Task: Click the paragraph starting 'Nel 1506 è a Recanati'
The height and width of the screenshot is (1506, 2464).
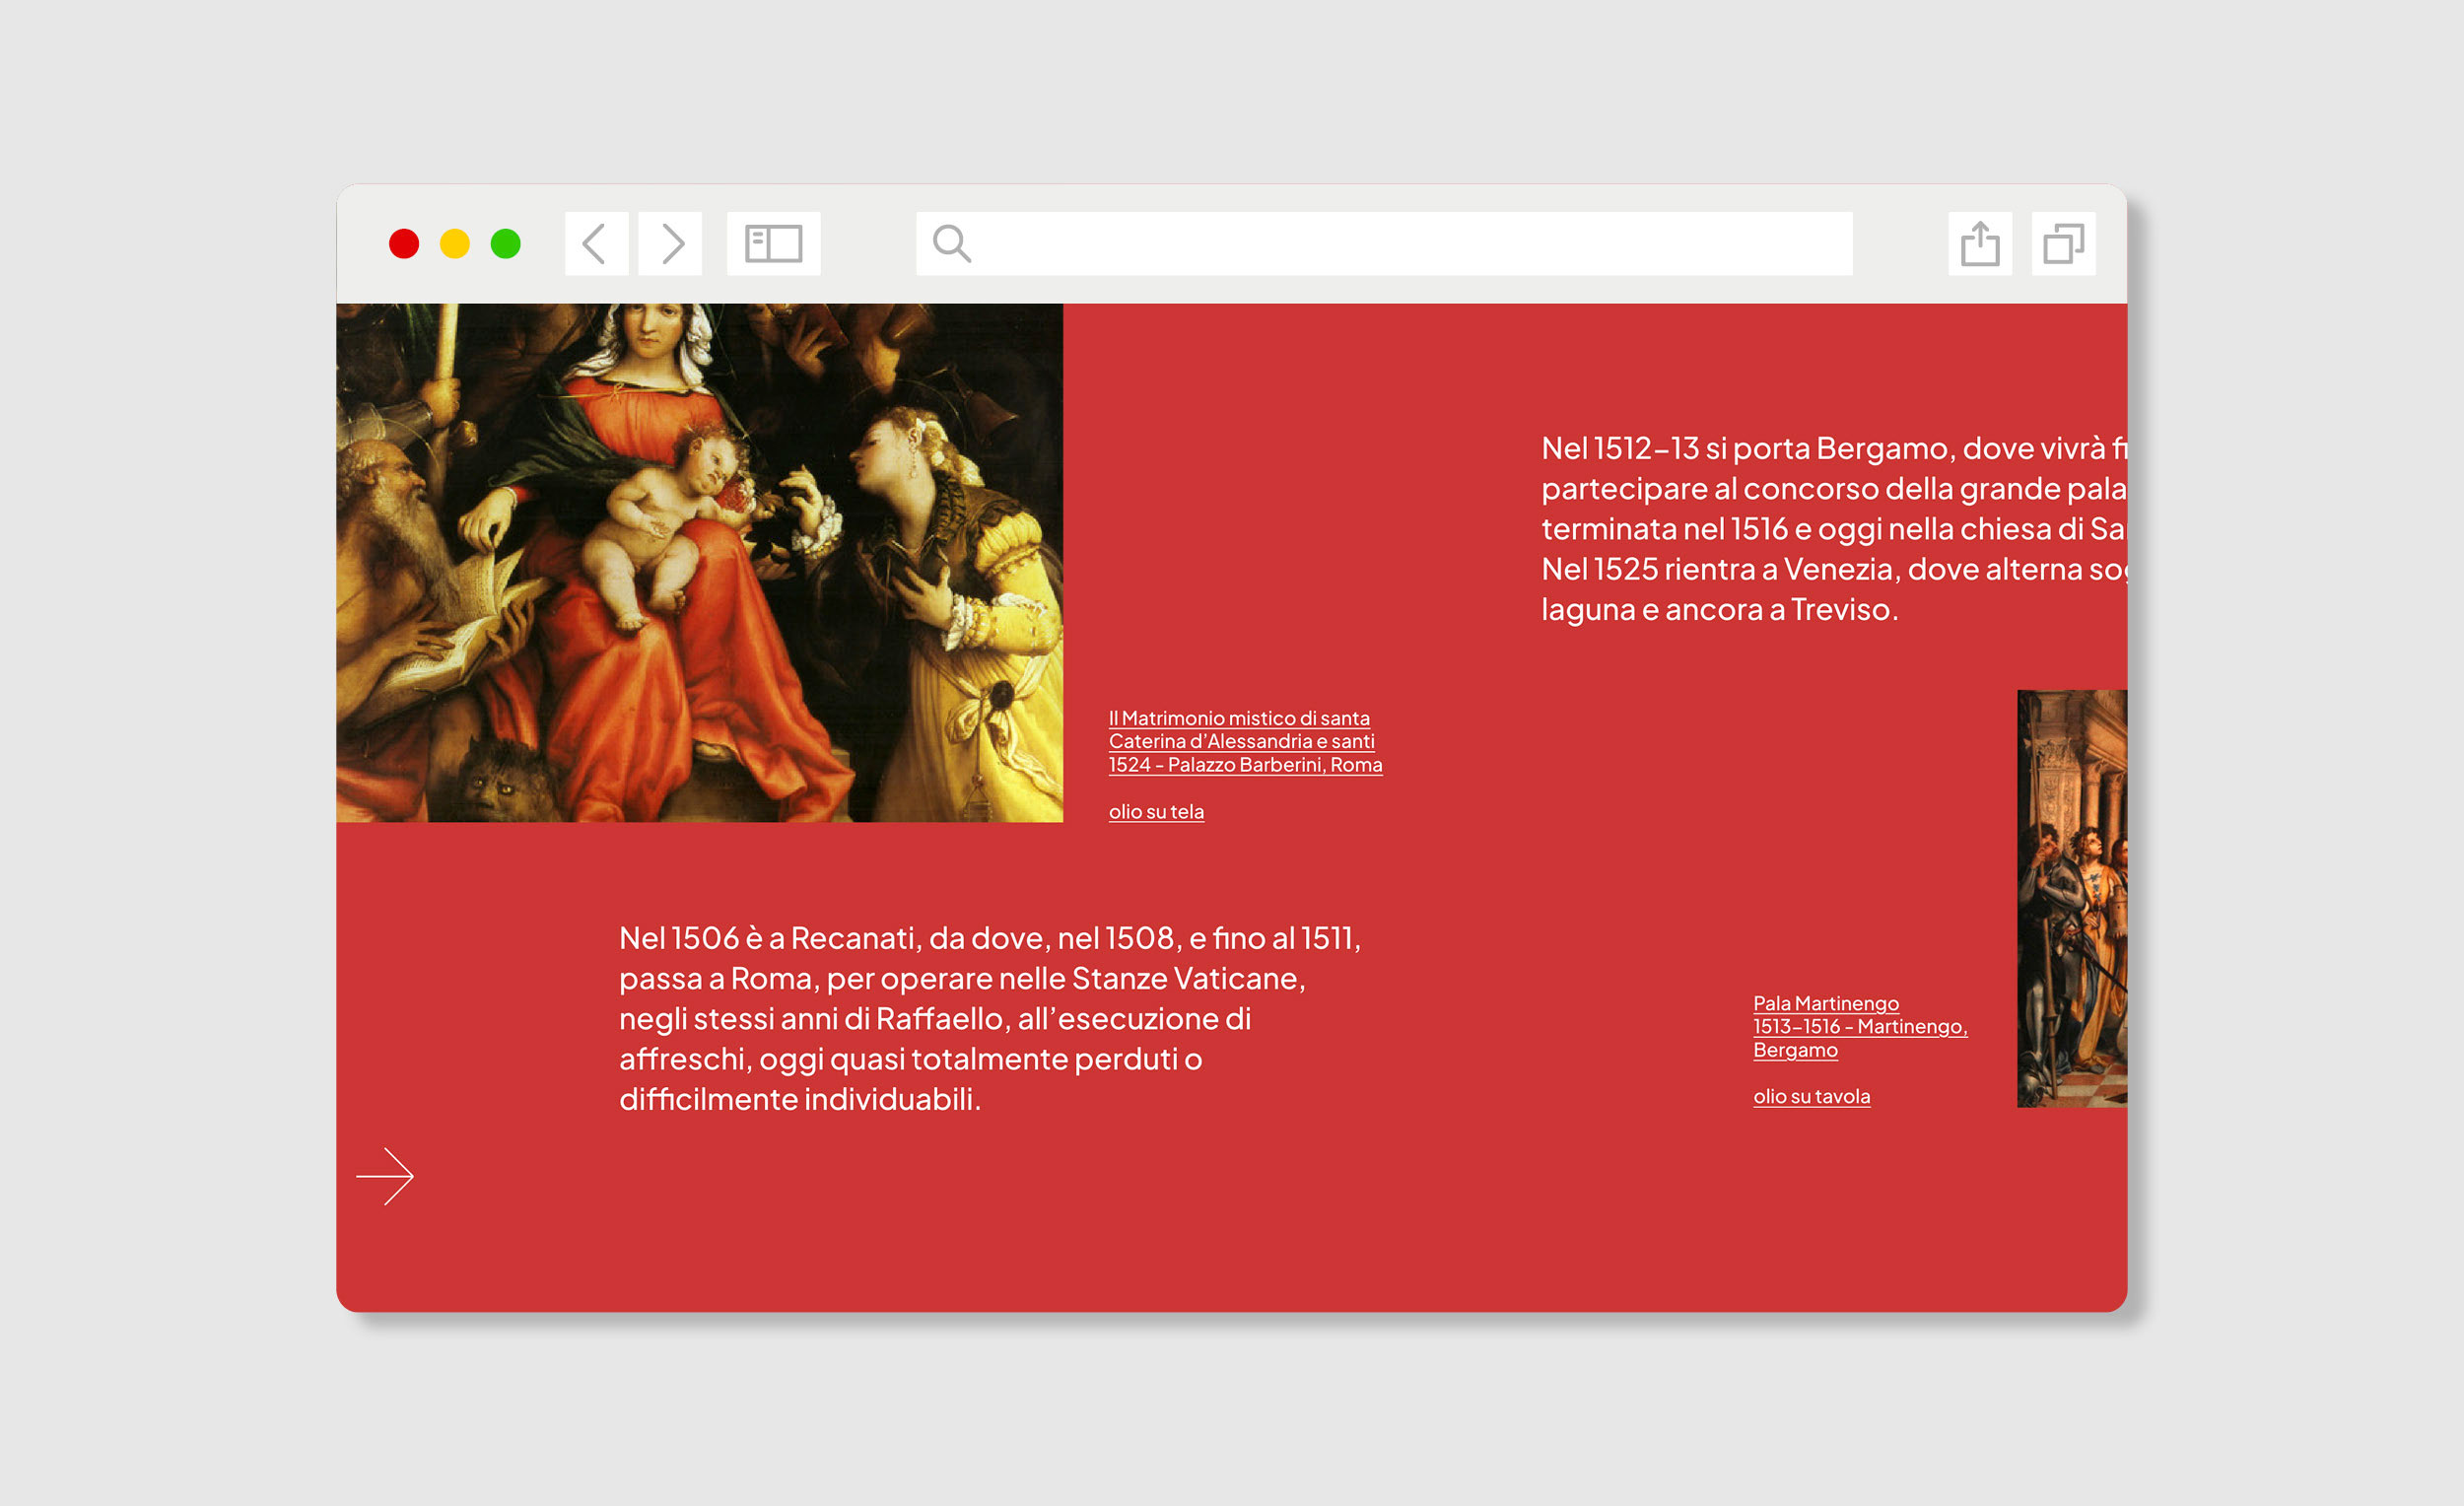Action: pos(990,1018)
